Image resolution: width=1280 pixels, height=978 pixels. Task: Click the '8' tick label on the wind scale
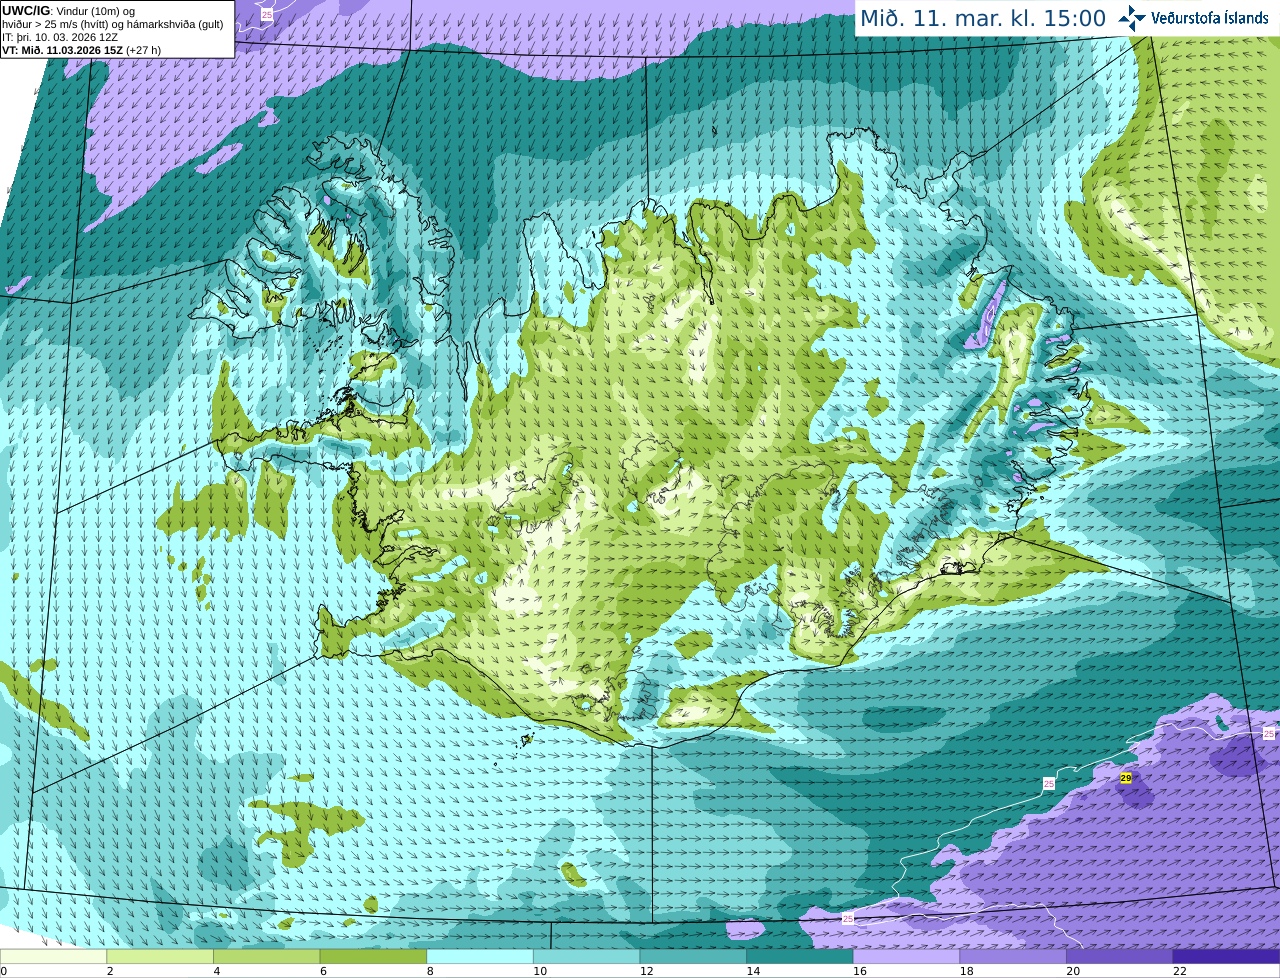point(430,971)
